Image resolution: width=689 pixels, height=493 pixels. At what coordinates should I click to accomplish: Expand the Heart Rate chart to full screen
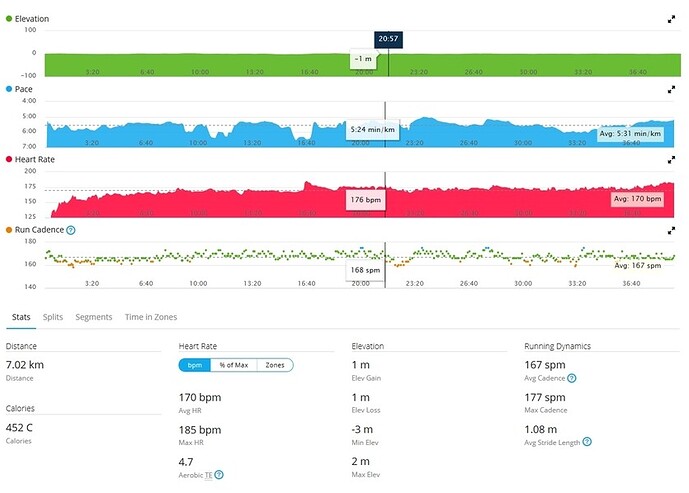pyautogui.click(x=670, y=159)
